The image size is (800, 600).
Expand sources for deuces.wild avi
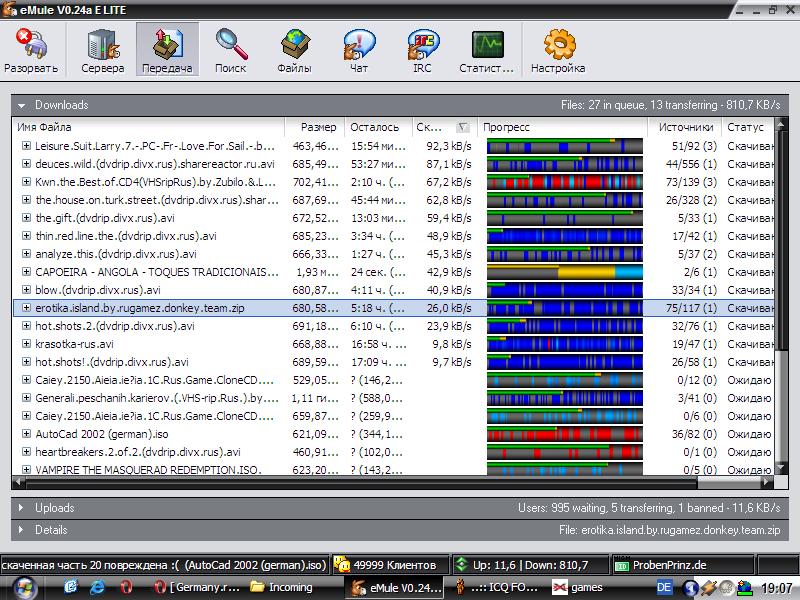pyautogui.click(x=26, y=164)
